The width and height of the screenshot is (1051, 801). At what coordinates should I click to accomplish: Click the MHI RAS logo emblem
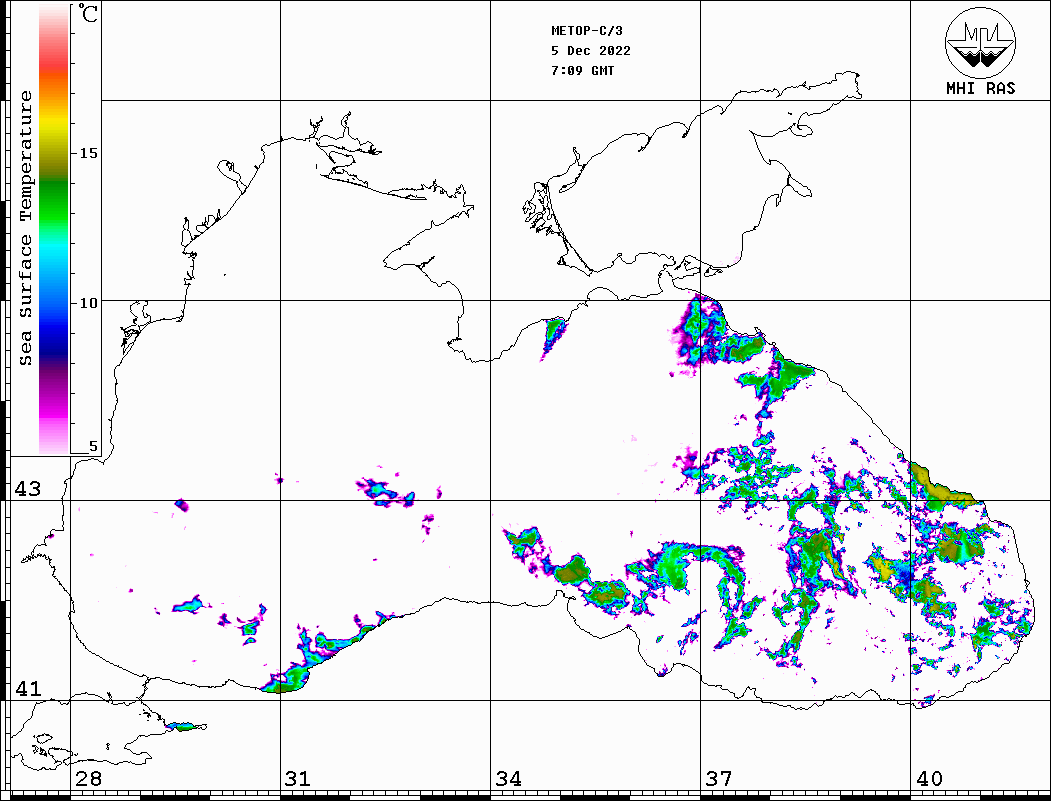pos(980,42)
